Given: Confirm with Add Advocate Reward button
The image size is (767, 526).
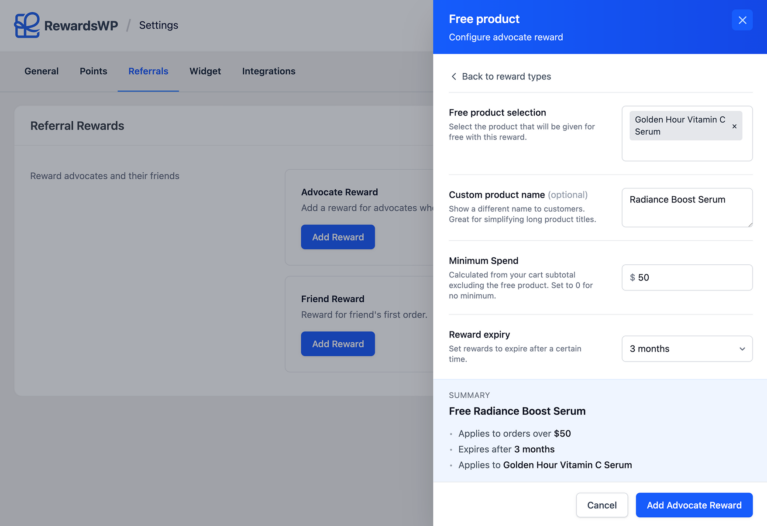Looking at the screenshot, I should [693, 505].
